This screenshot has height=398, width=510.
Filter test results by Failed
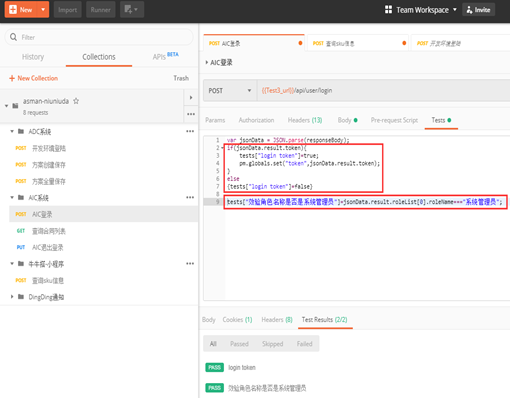click(x=304, y=344)
